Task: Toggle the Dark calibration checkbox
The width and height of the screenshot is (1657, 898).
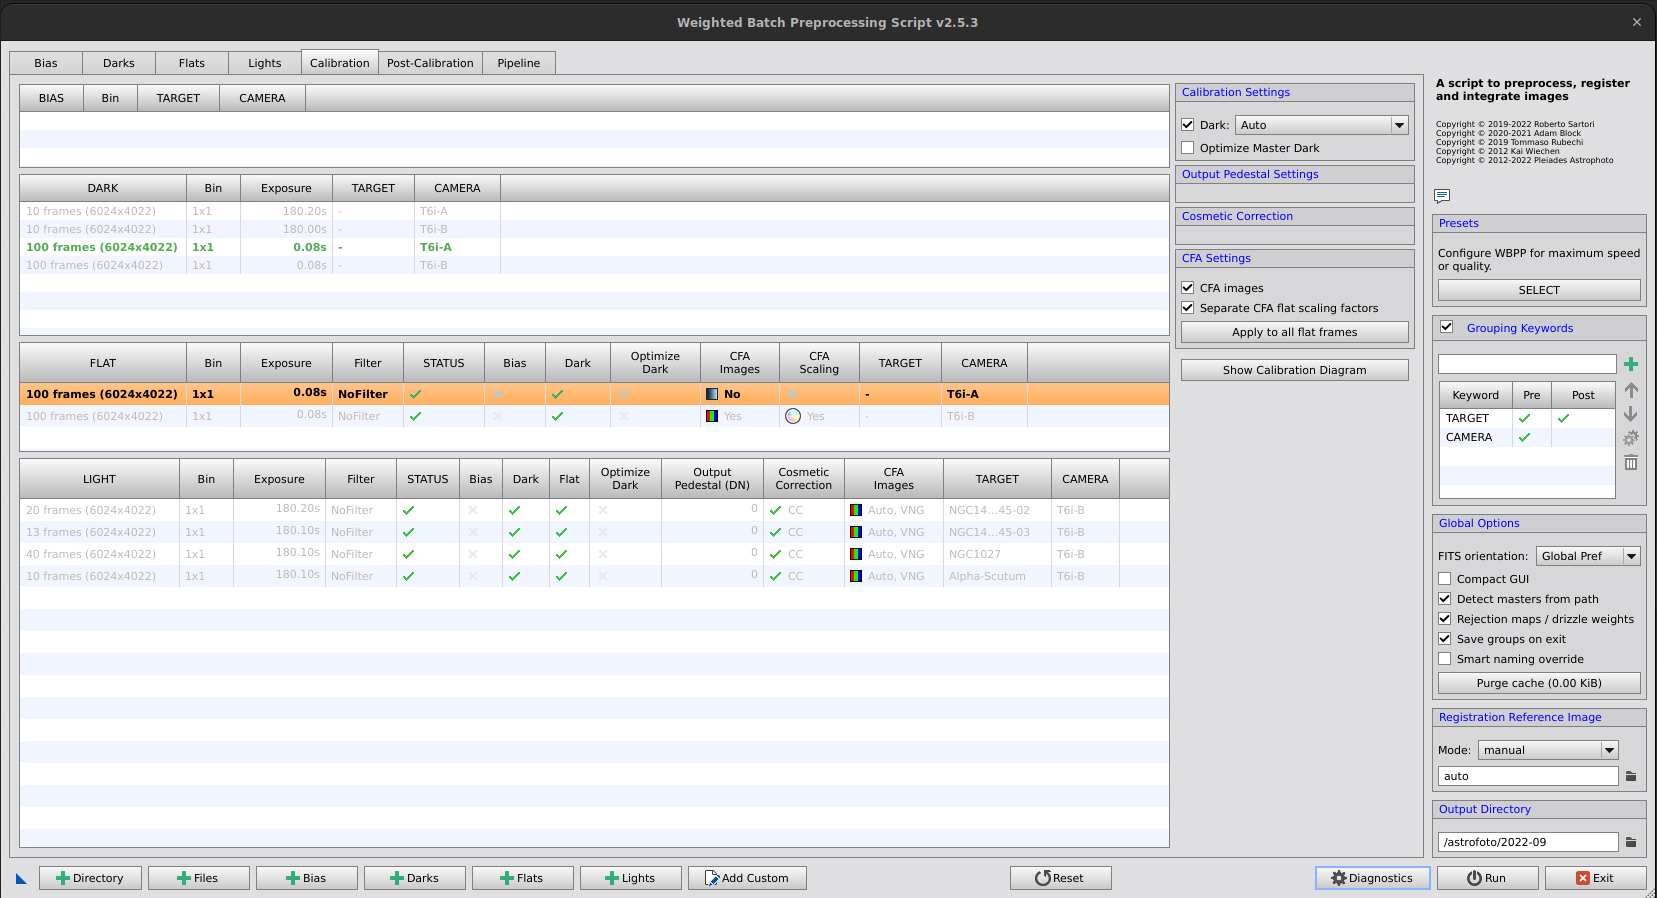Action: coord(1188,125)
